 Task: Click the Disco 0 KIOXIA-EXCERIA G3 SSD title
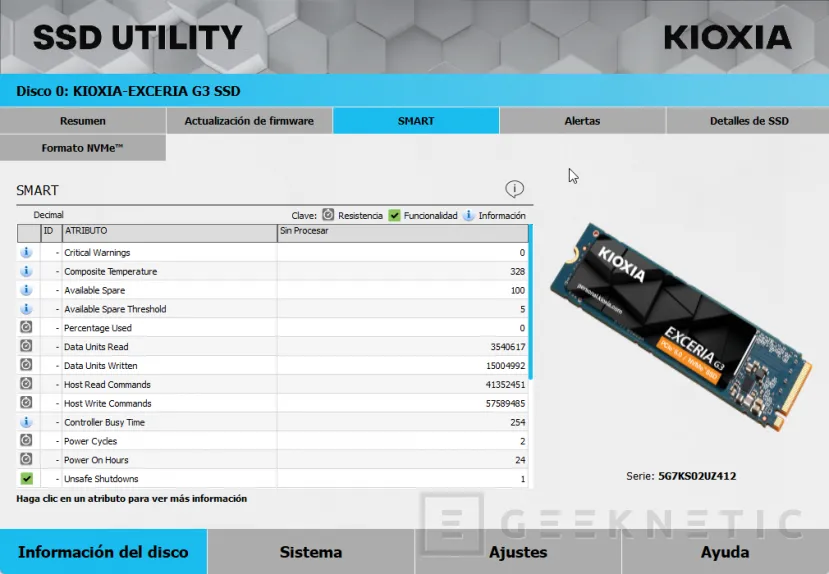(x=128, y=91)
